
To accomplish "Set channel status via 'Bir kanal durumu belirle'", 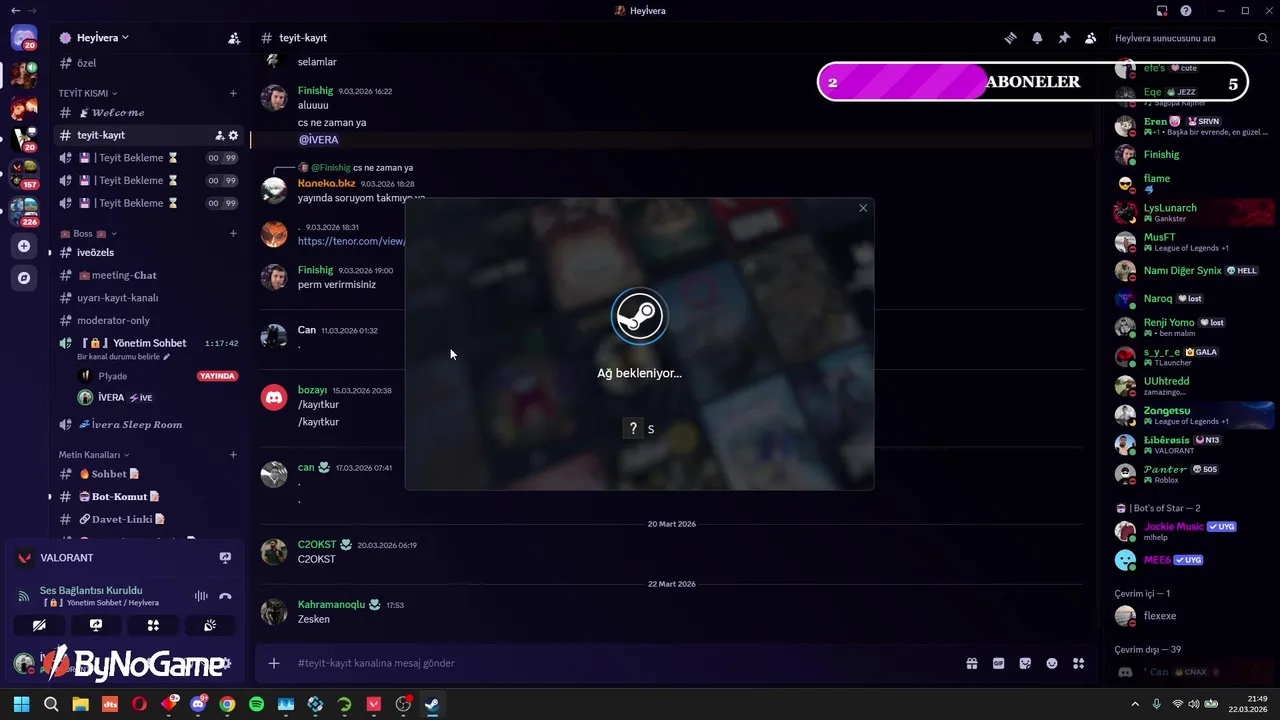I will tap(124, 357).
